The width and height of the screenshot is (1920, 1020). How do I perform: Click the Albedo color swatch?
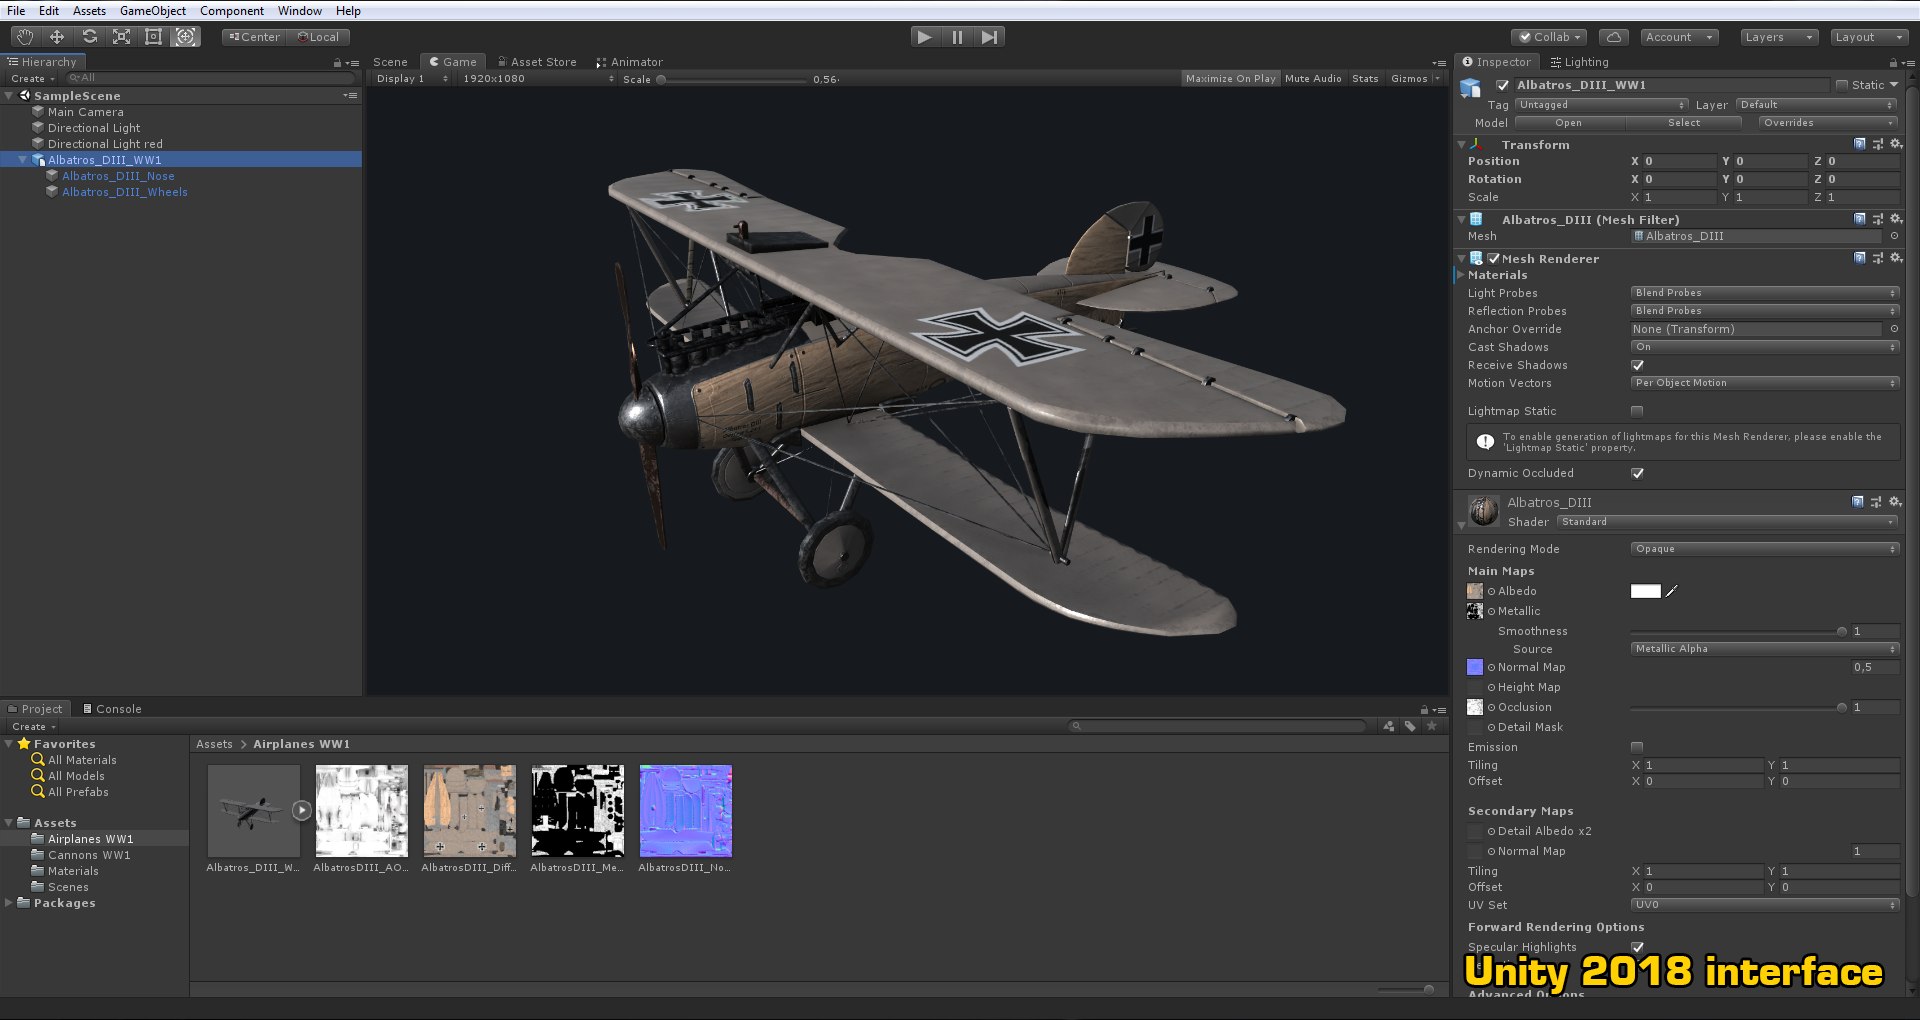(1645, 591)
